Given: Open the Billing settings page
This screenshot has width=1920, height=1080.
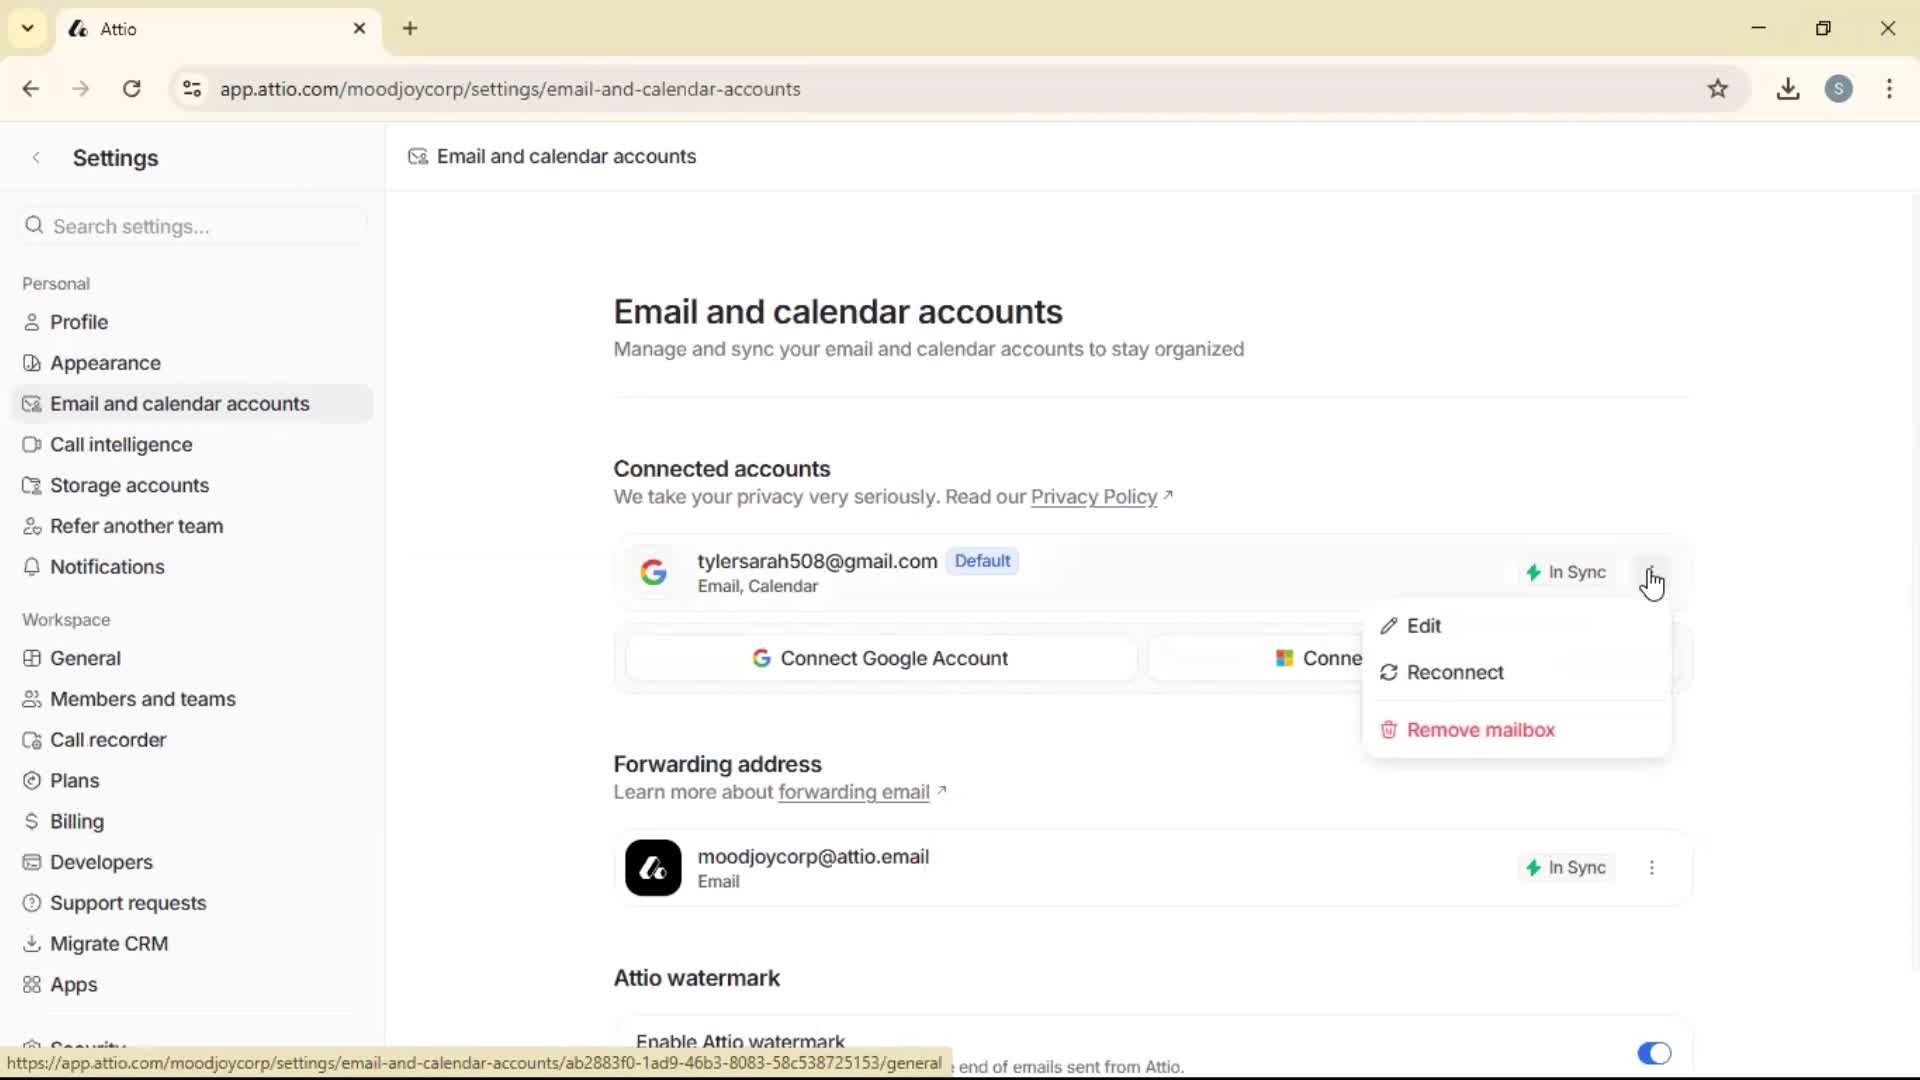Looking at the screenshot, I should (x=192, y=821).
